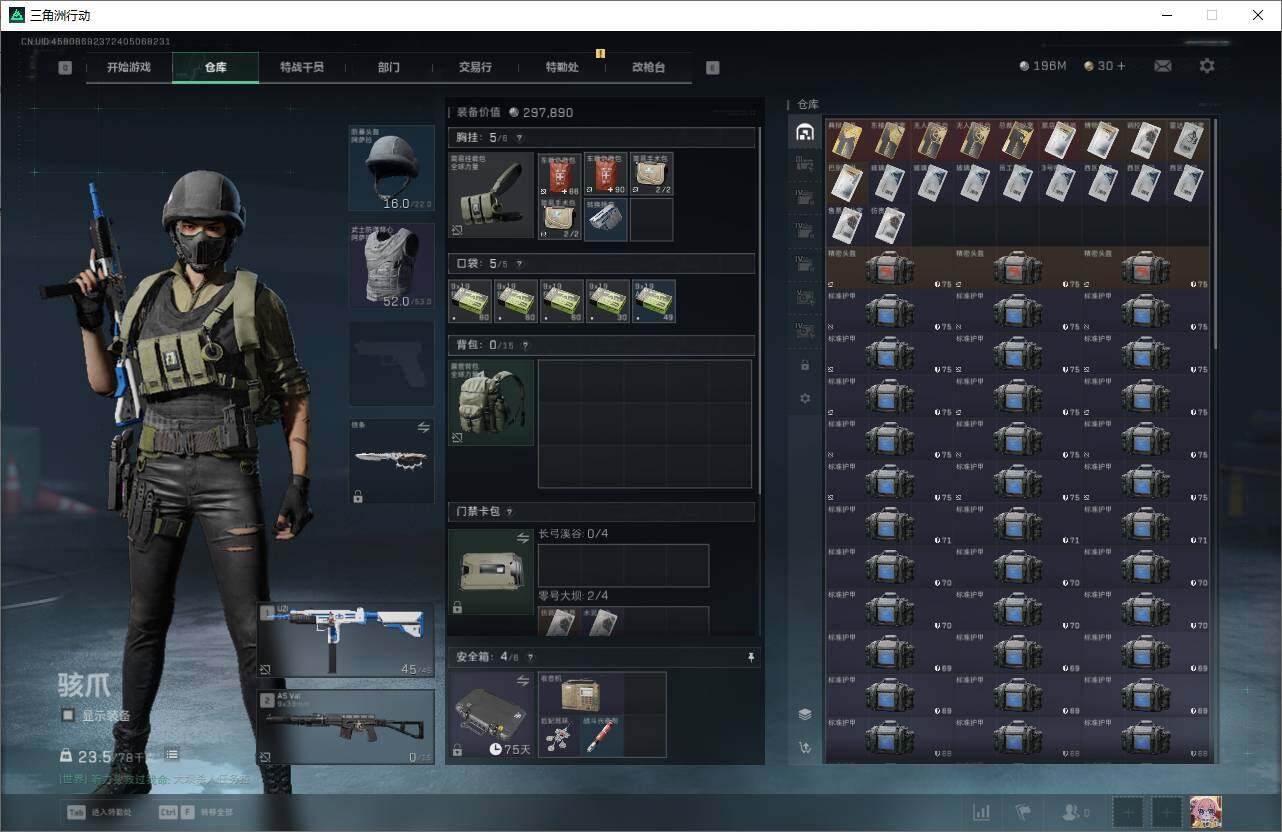
Task: Select the chest rig item in 胸挂
Action: pos(491,195)
